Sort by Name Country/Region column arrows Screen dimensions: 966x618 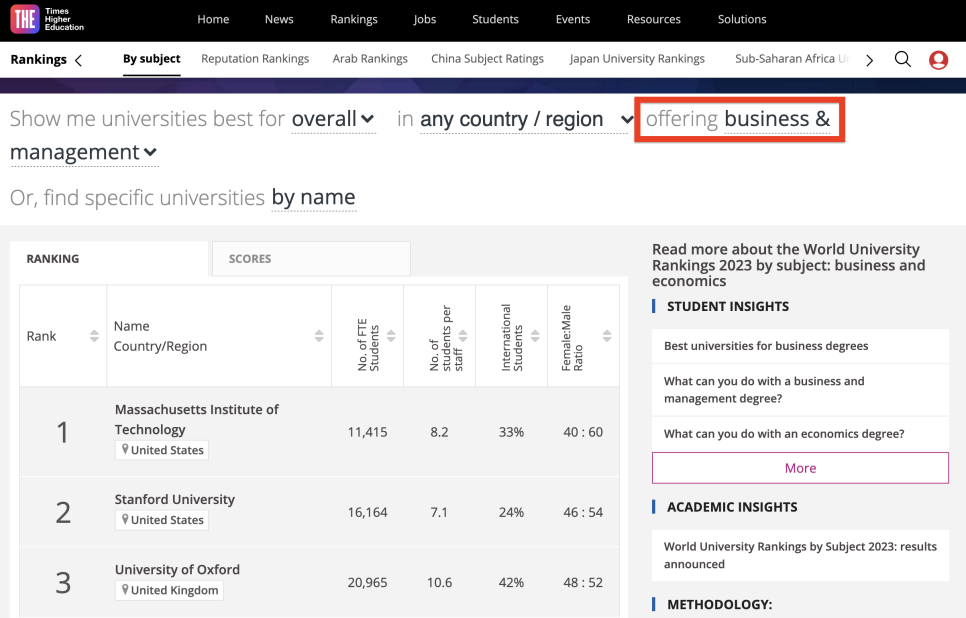coord(319,336)
